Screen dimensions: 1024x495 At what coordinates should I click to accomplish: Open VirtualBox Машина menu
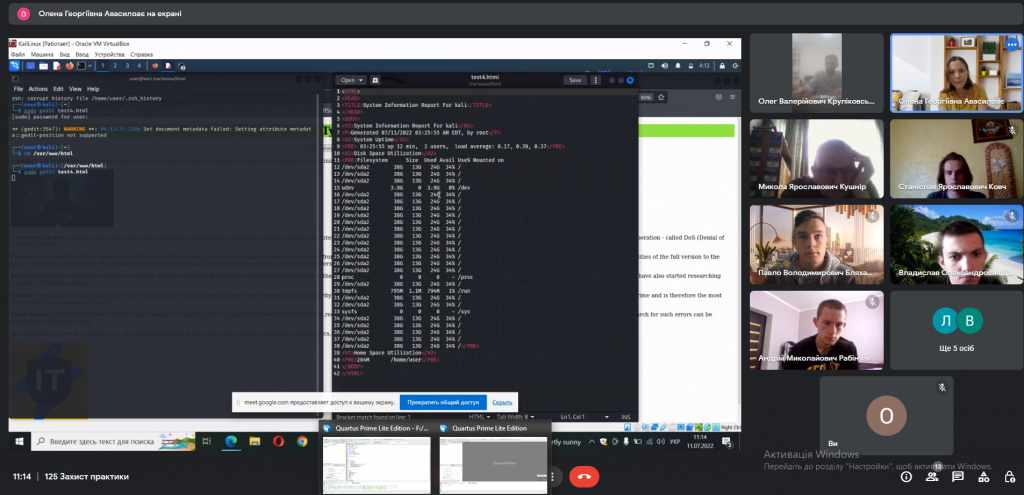[x=42, y=55]
